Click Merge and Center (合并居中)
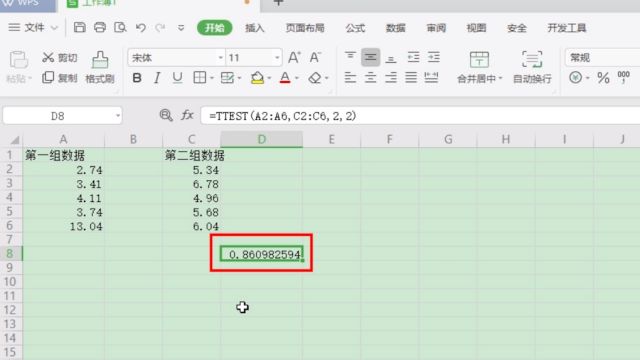Screen dimensions: 640x360 pos(479,67)
